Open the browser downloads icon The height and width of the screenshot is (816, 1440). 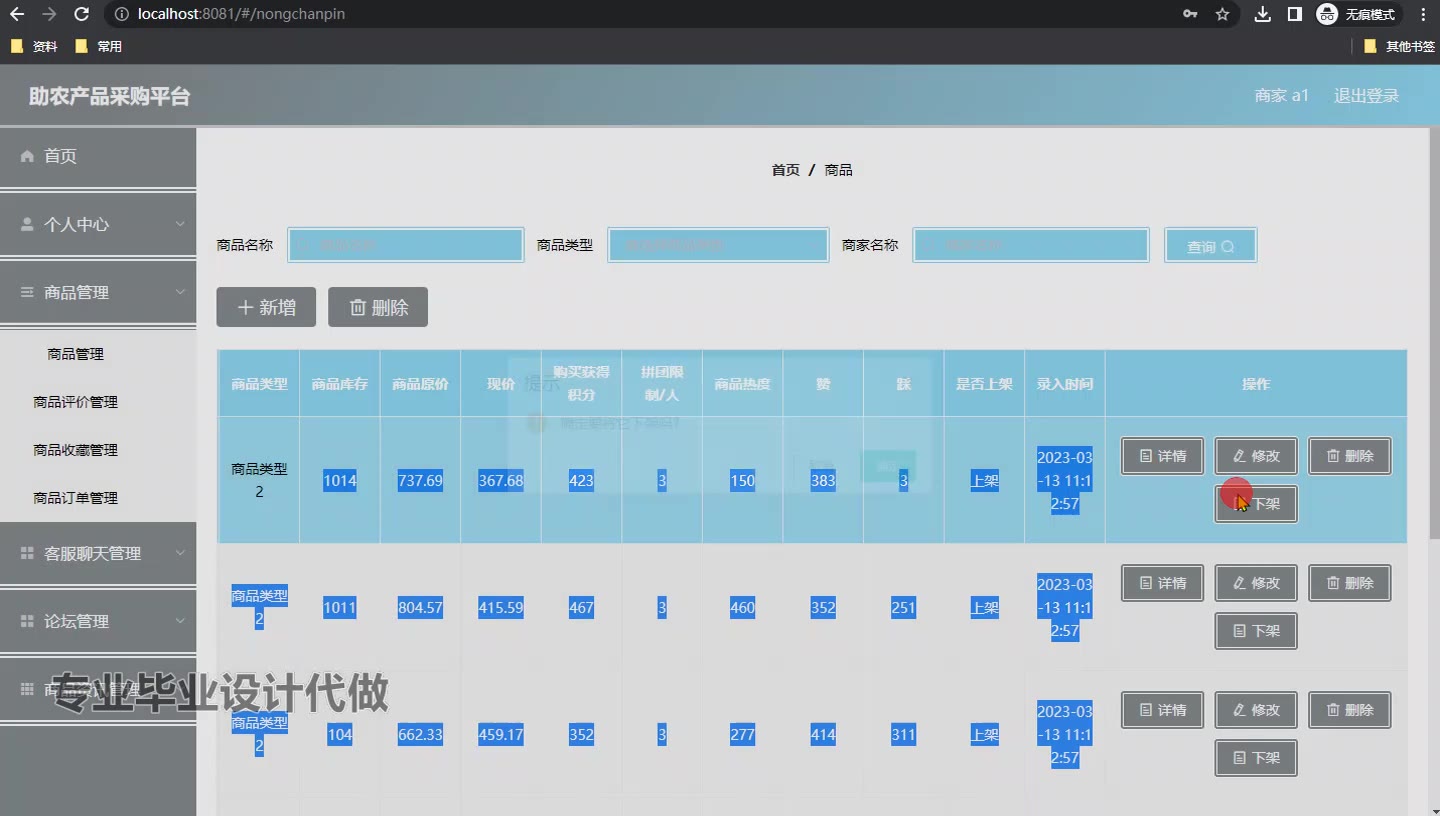[x=1262, y=14]
